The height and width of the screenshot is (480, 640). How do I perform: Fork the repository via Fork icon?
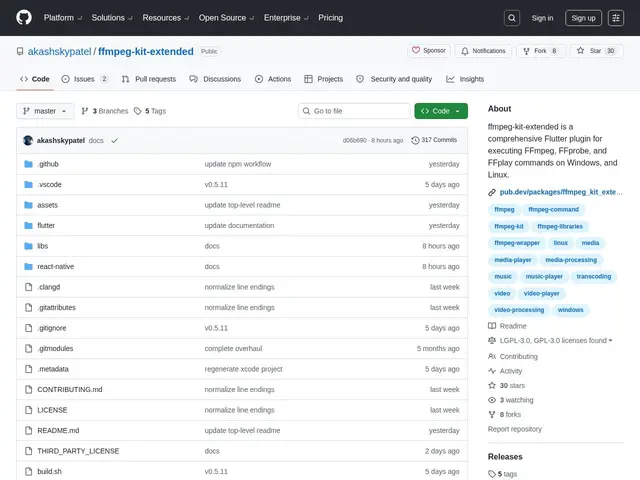526,51
